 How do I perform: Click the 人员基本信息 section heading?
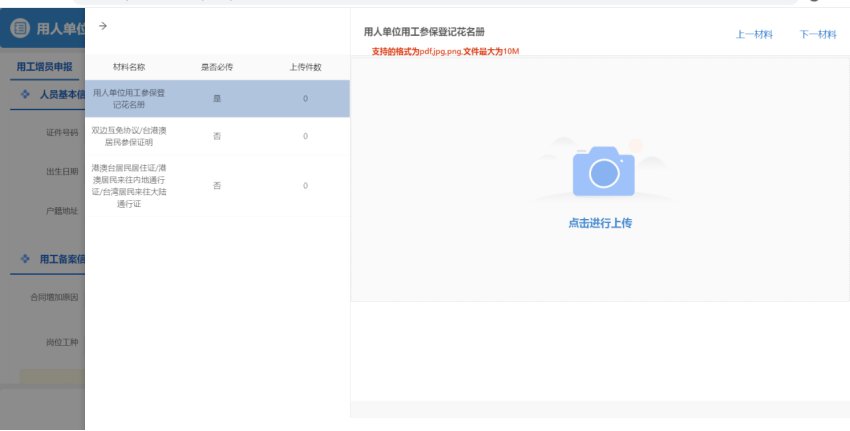pos(62,94)
